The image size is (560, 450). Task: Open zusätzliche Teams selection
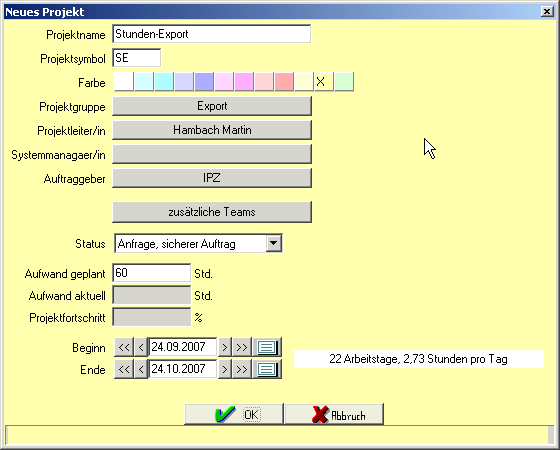(212, 212)
